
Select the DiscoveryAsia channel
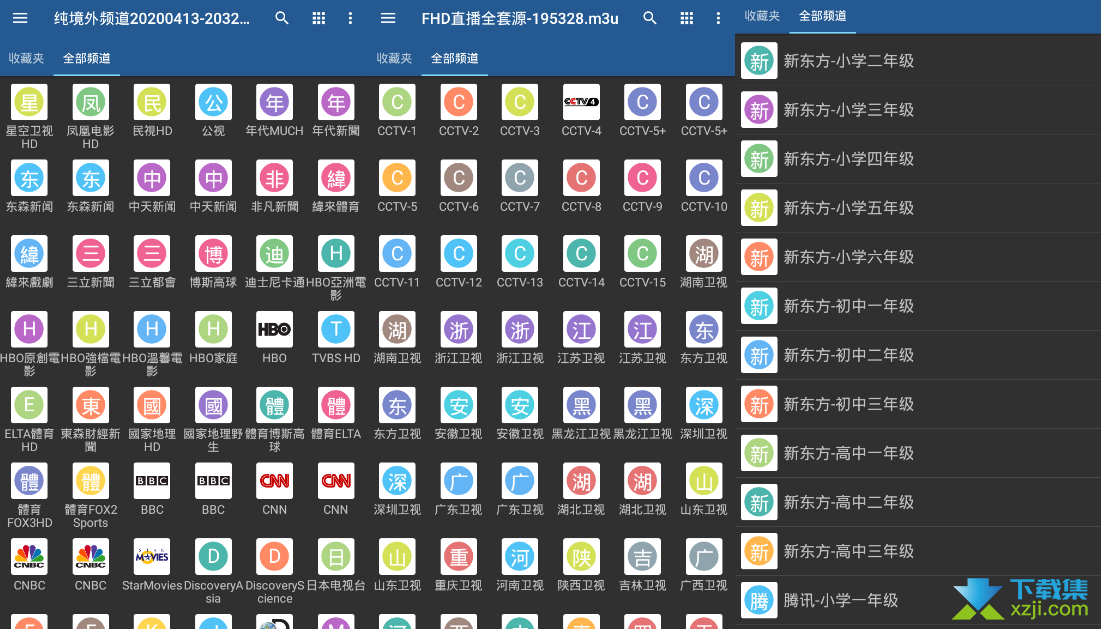(x=213, y=571)
